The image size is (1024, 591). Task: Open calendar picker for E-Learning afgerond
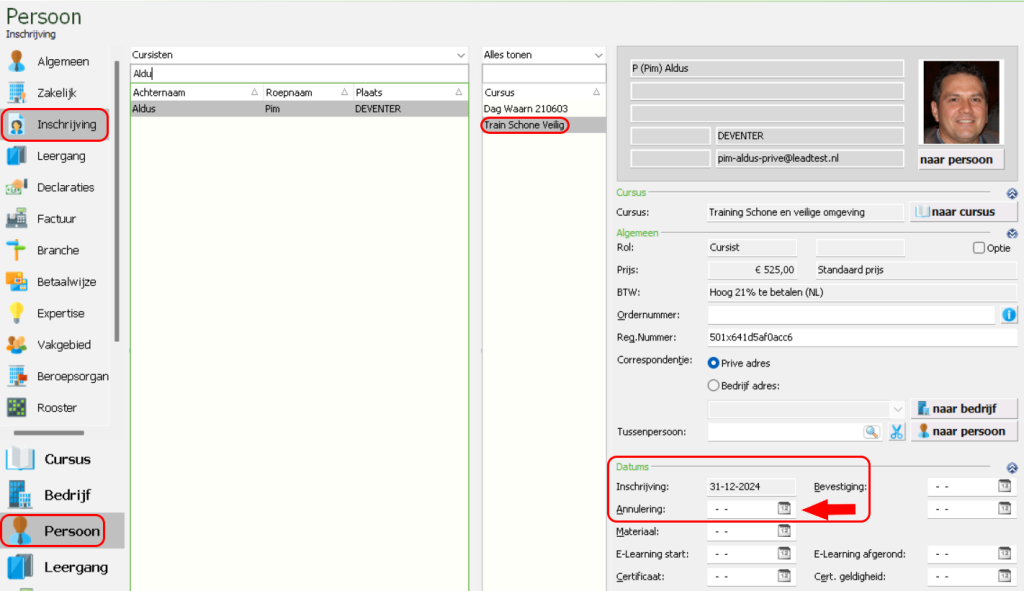click(x=1004, y=553)
